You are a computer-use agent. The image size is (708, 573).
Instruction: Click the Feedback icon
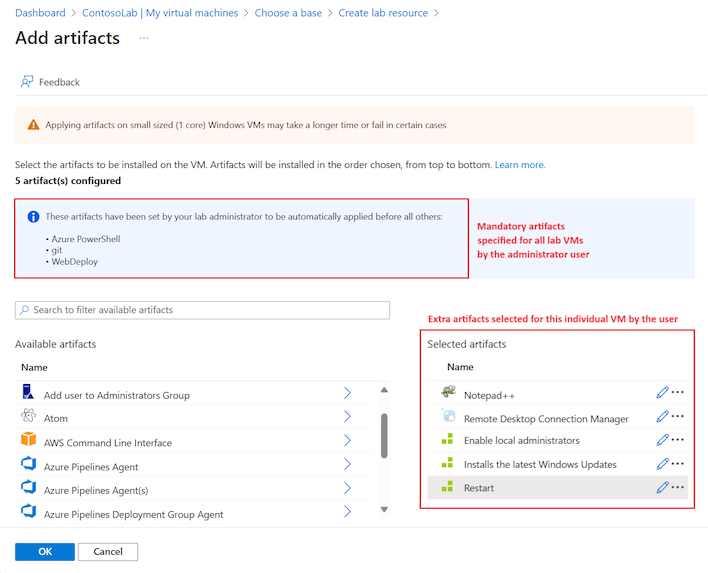click(x=27, y=82)
